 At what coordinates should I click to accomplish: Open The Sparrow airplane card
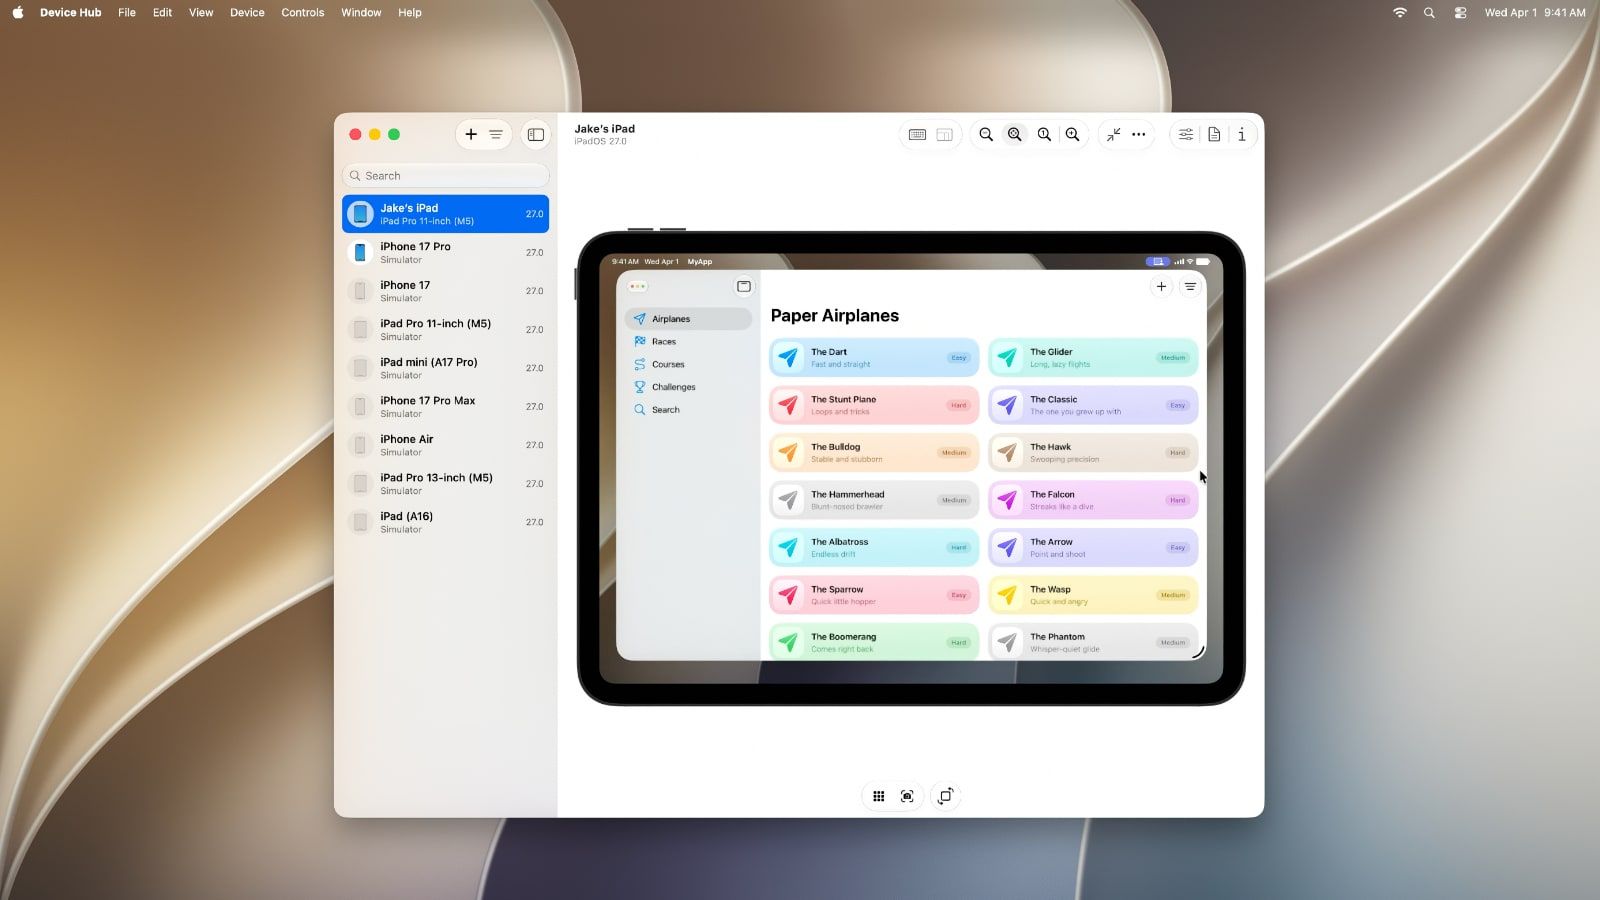874,595
